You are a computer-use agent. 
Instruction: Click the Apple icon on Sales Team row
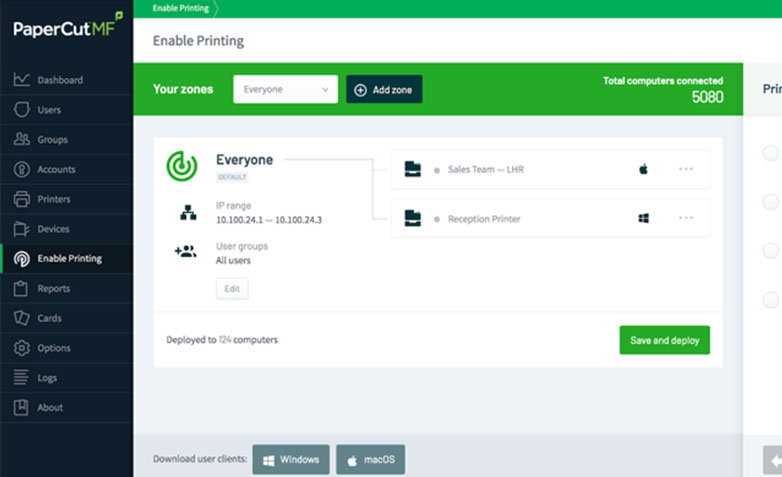[643, 169]
